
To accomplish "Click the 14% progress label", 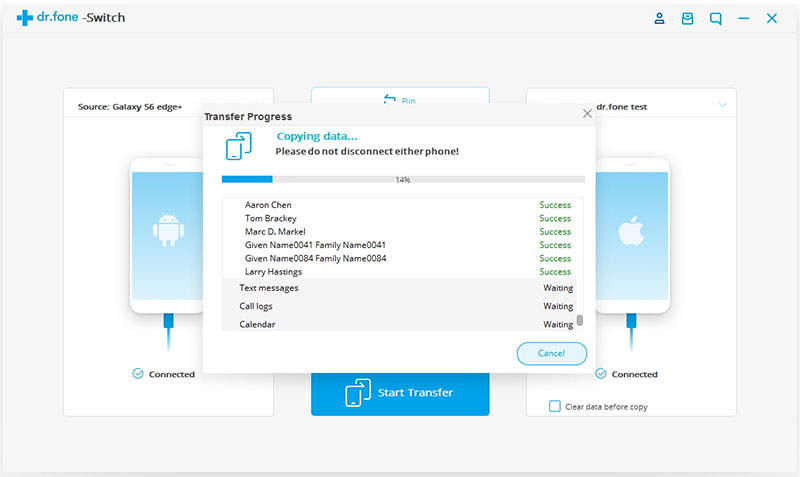I will tap(403, 180).
